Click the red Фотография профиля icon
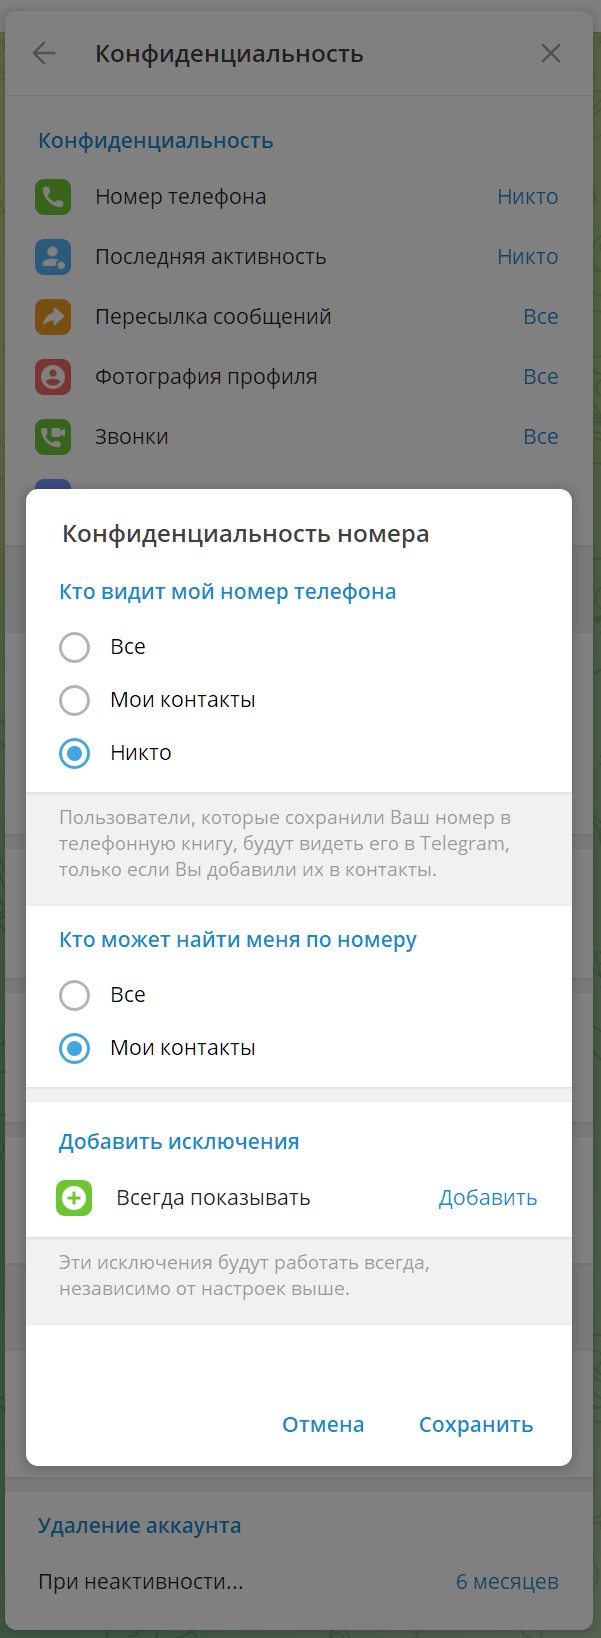Screen dimensions: 601x1638 click(53, 377)
